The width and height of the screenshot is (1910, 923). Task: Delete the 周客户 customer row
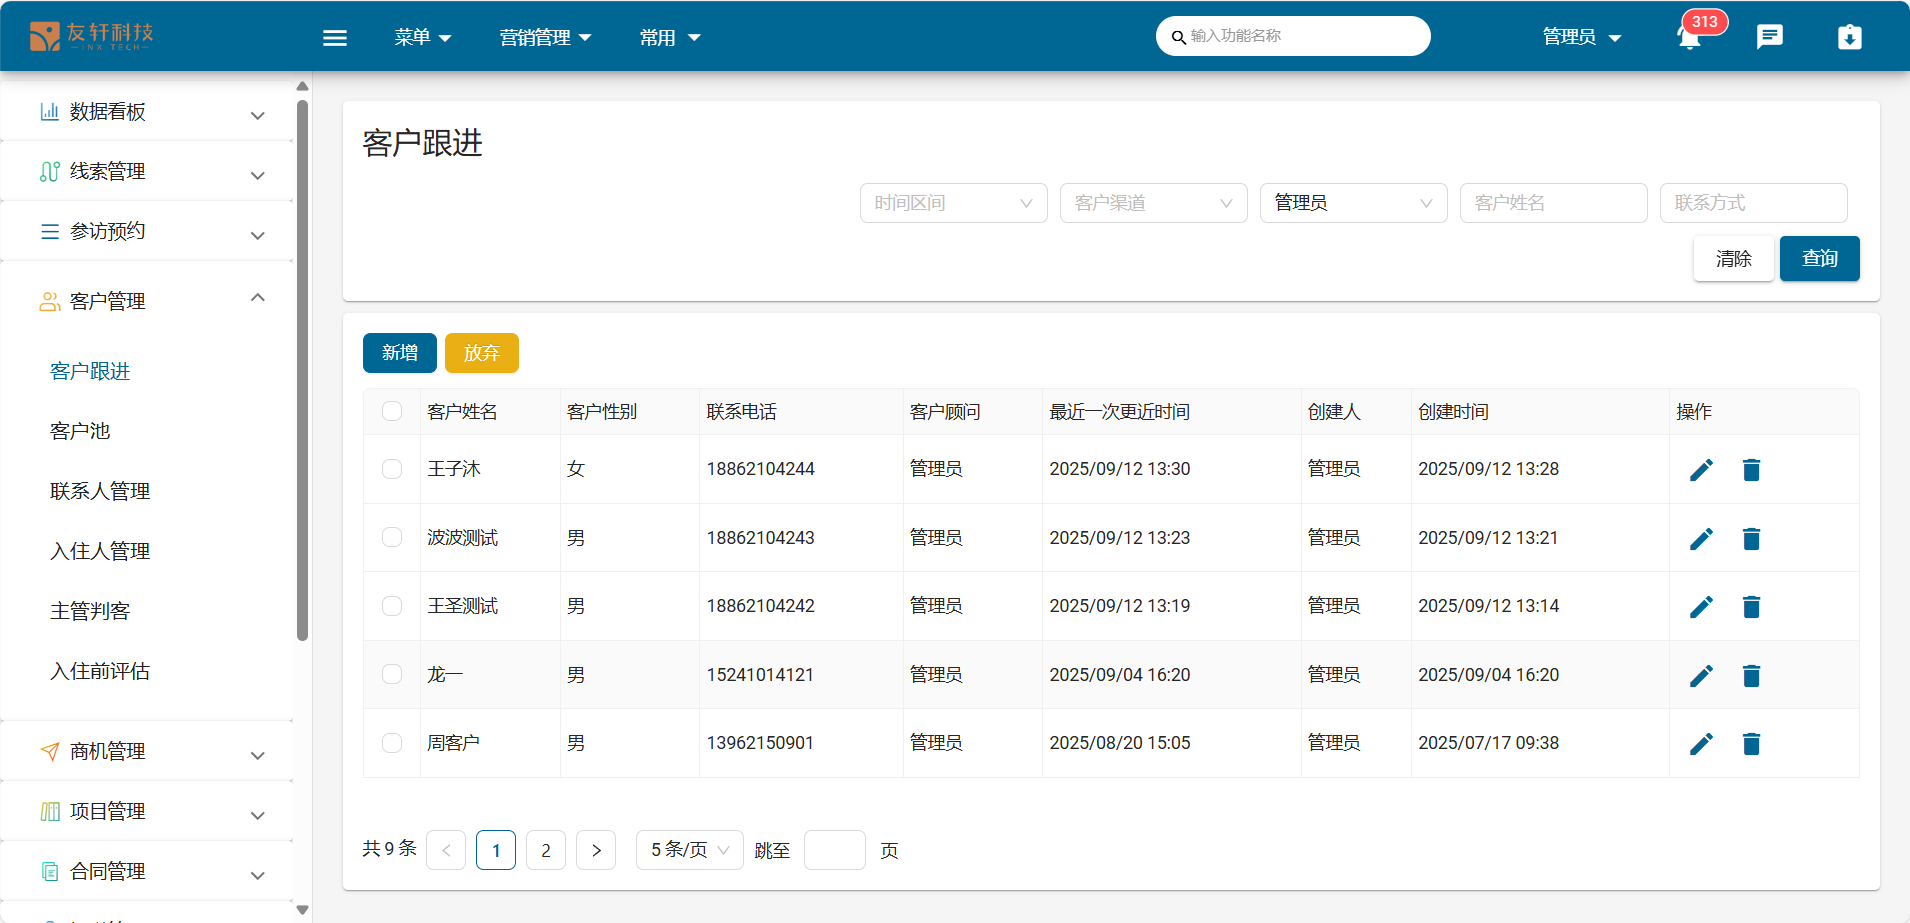(x=1751, y=744)
